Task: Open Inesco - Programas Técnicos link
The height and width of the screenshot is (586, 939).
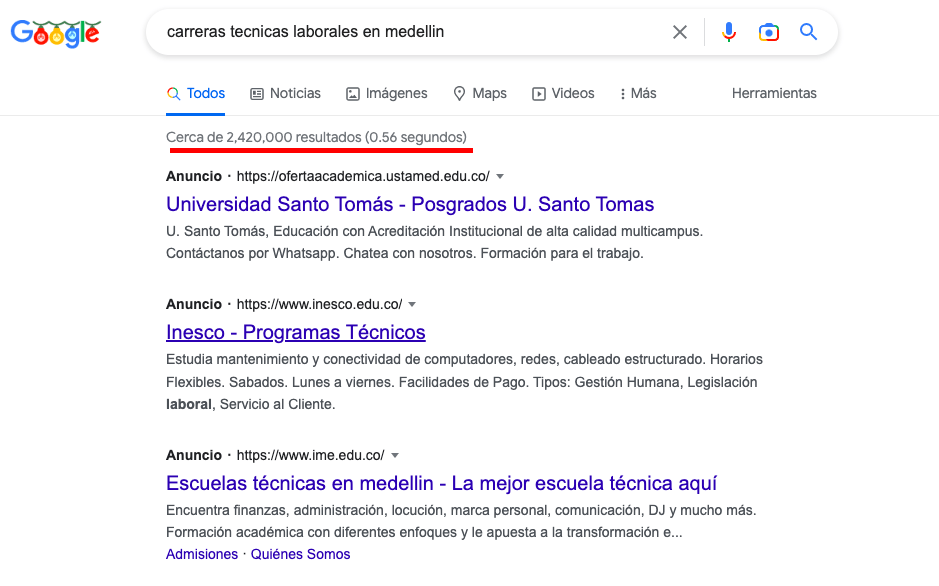Action: click(296, 332)
